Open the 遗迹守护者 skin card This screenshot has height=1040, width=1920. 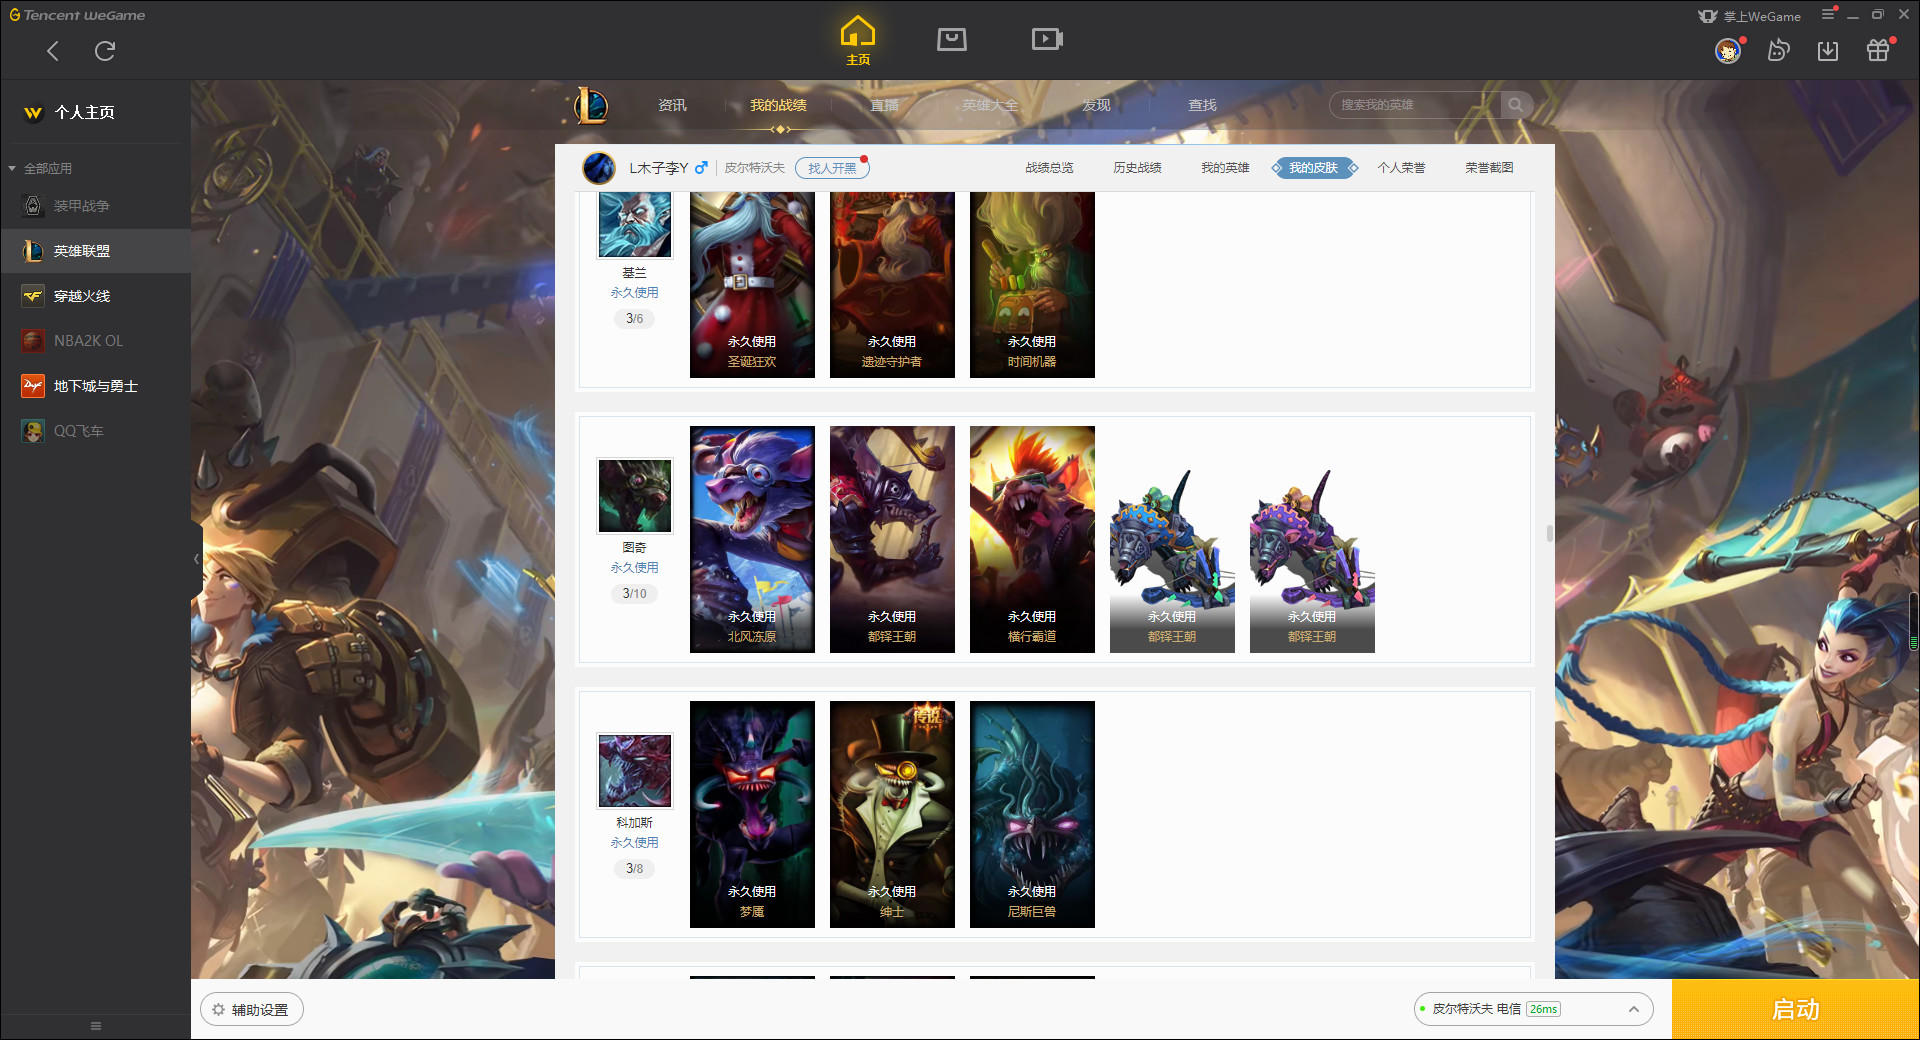click(x=892, y=285)
